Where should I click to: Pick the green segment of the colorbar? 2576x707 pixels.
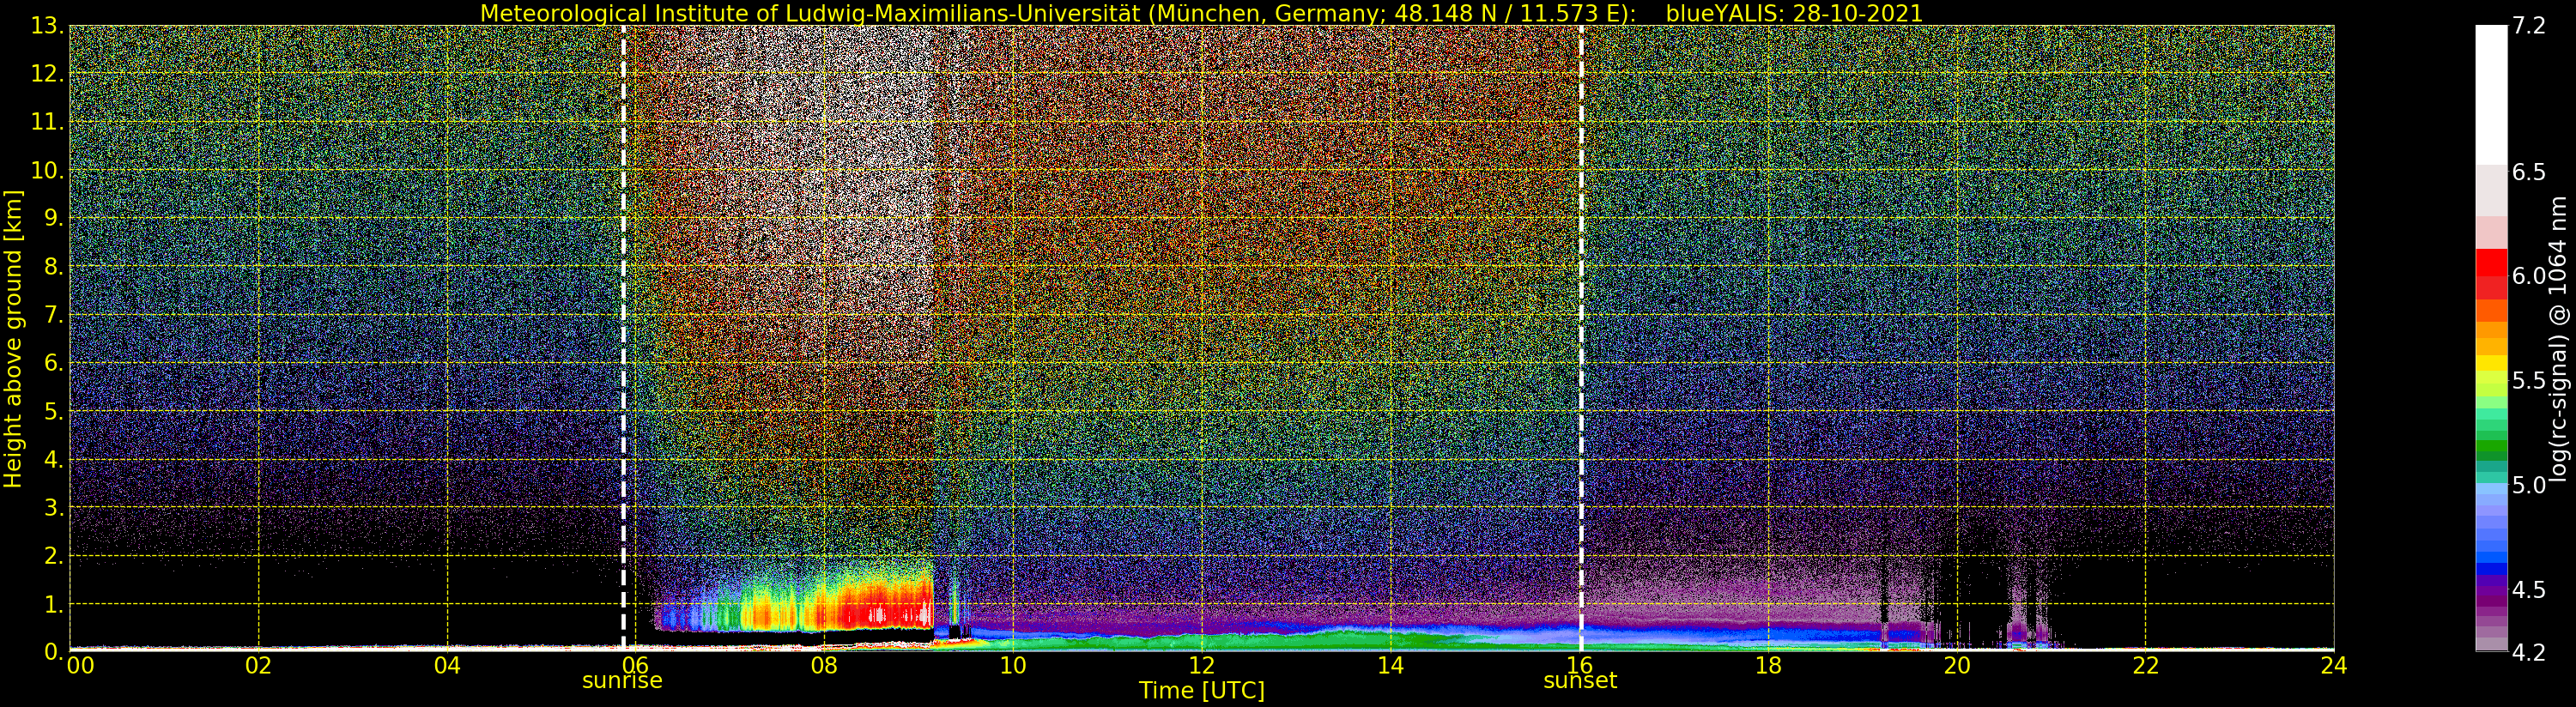[x=2491, y=445]
